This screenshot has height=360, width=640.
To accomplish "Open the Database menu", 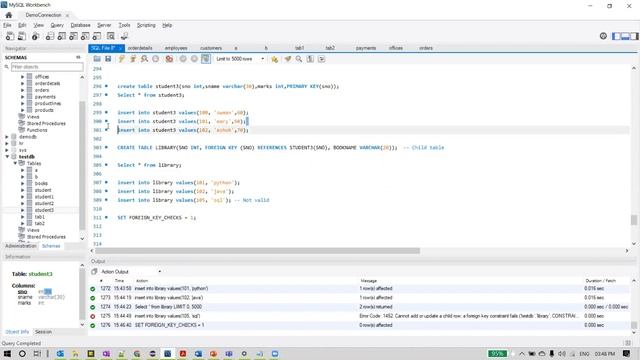I will point(80,25).
